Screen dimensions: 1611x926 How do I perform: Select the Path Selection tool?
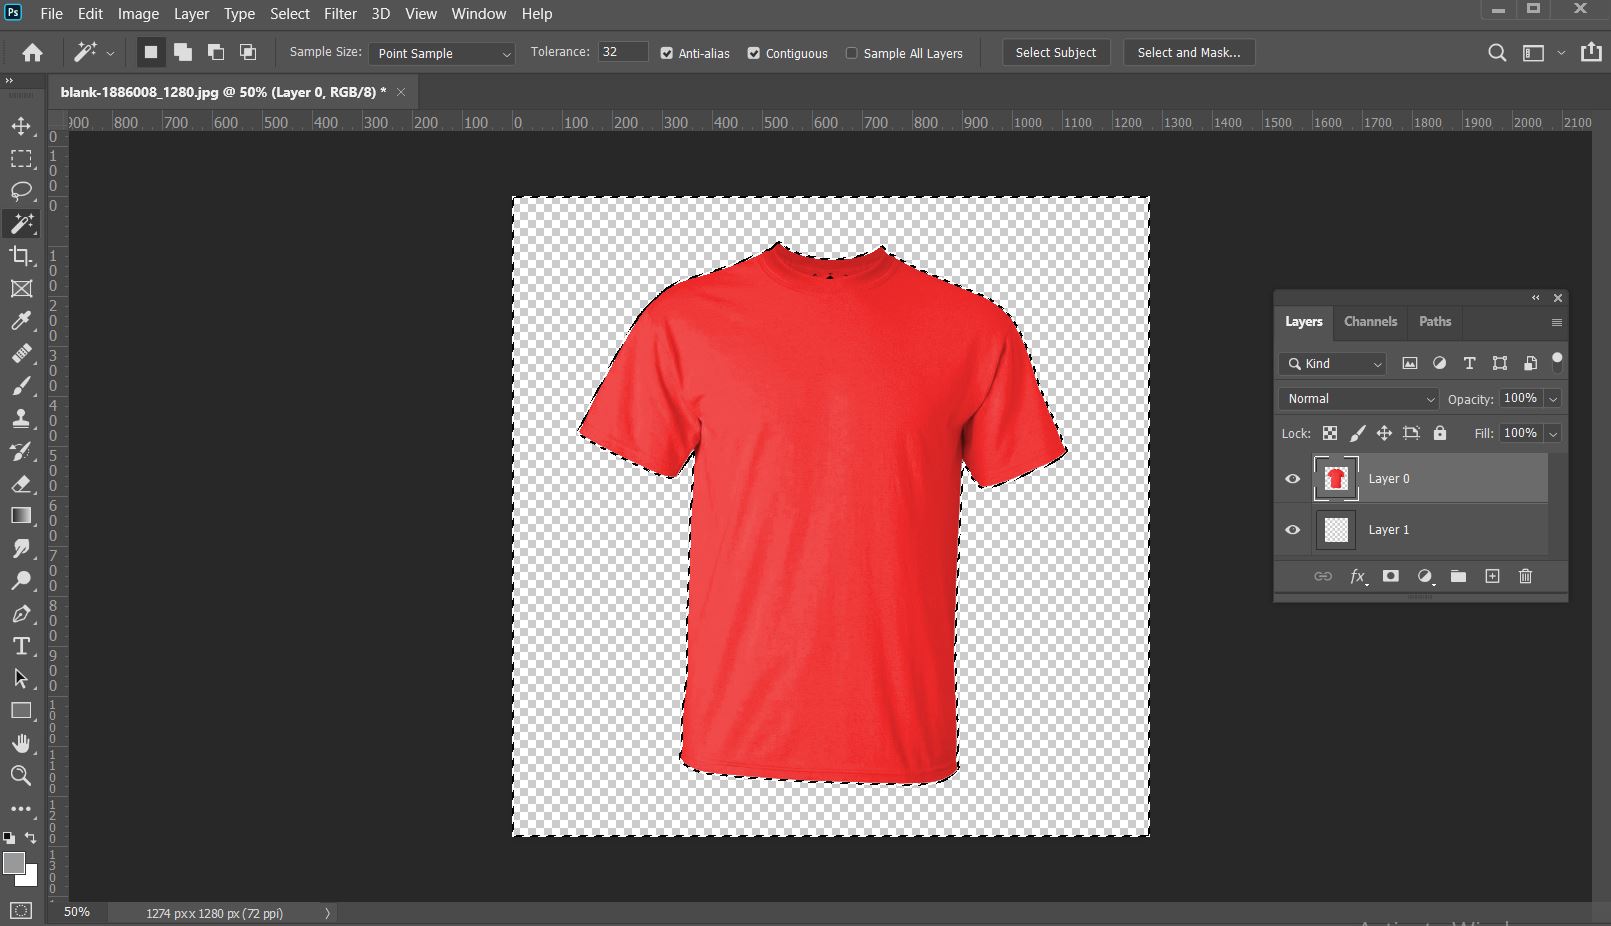21,678
